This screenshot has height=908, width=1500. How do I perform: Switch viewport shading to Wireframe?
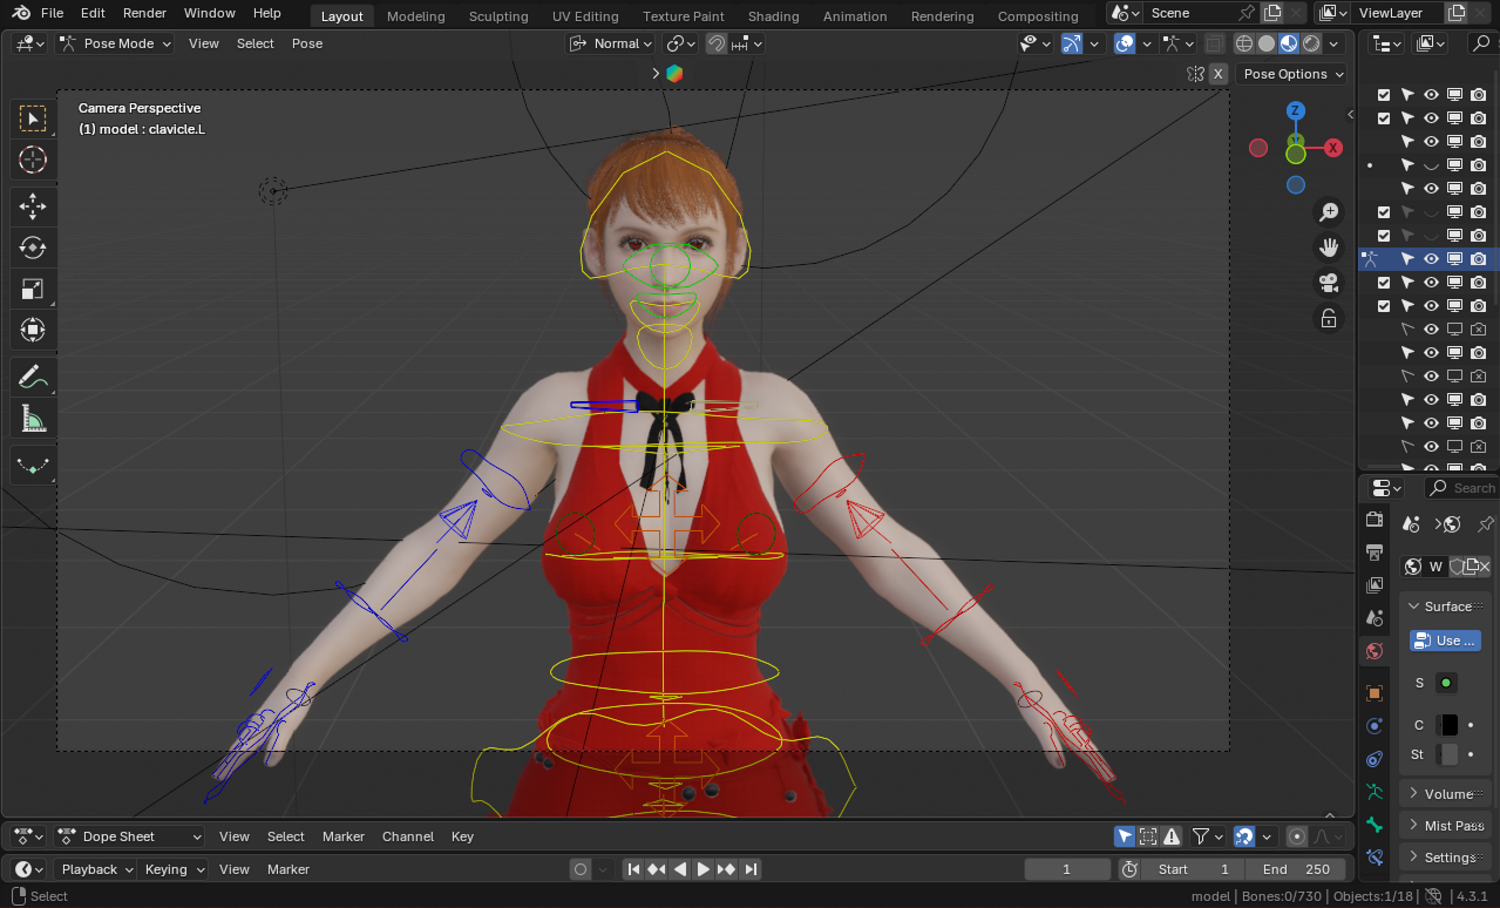pyautogui.click(x=1244, y=44)
